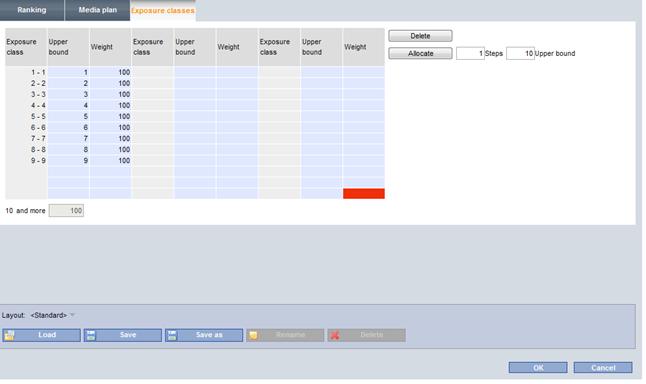The image size is (646, 384).
Task: Switch to the Media plan tab
Action: coord(98,10)
